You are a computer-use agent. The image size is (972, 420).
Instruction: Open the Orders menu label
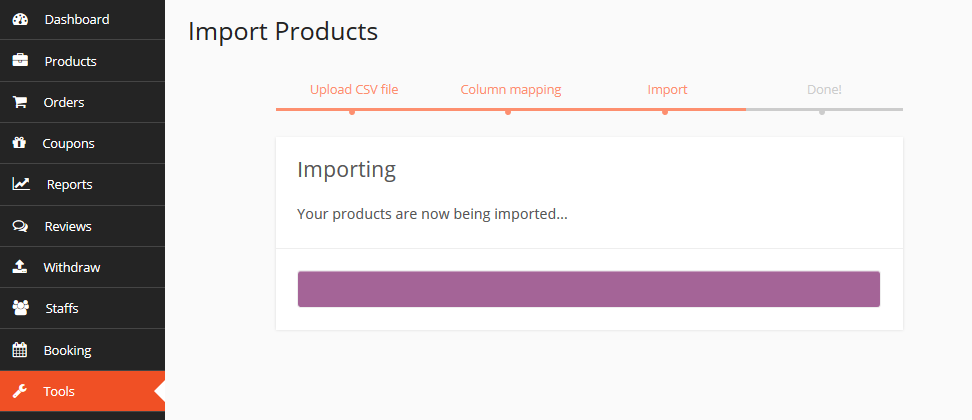point(64,102)
